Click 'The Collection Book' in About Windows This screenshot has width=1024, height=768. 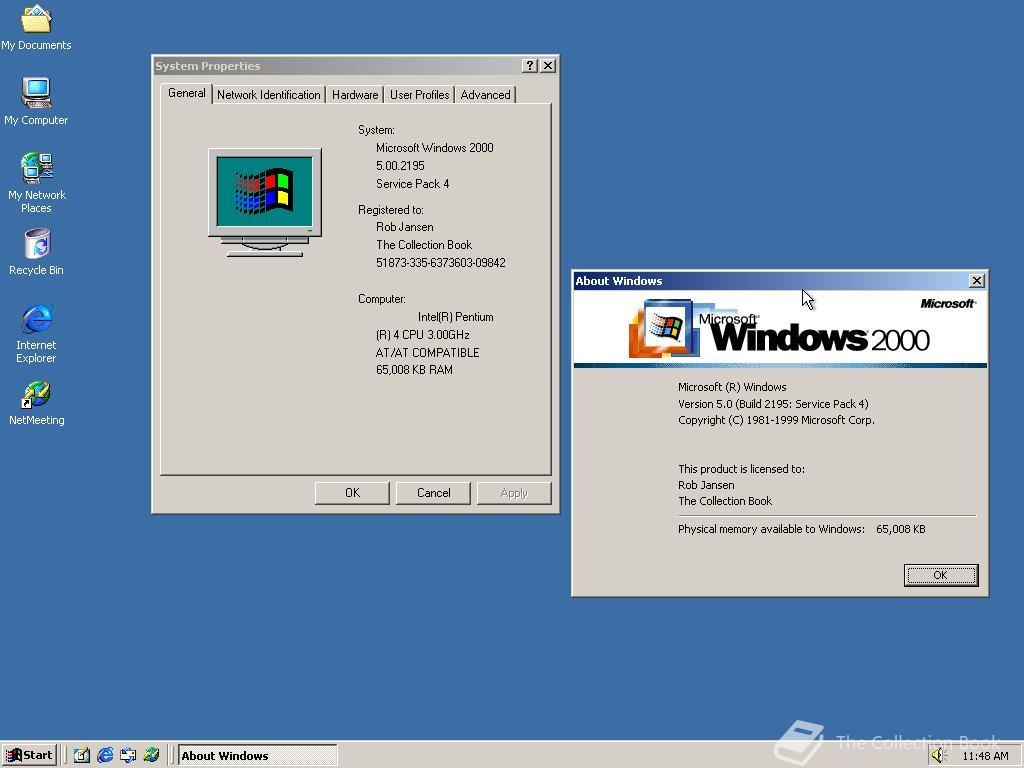tap(725, 501)
